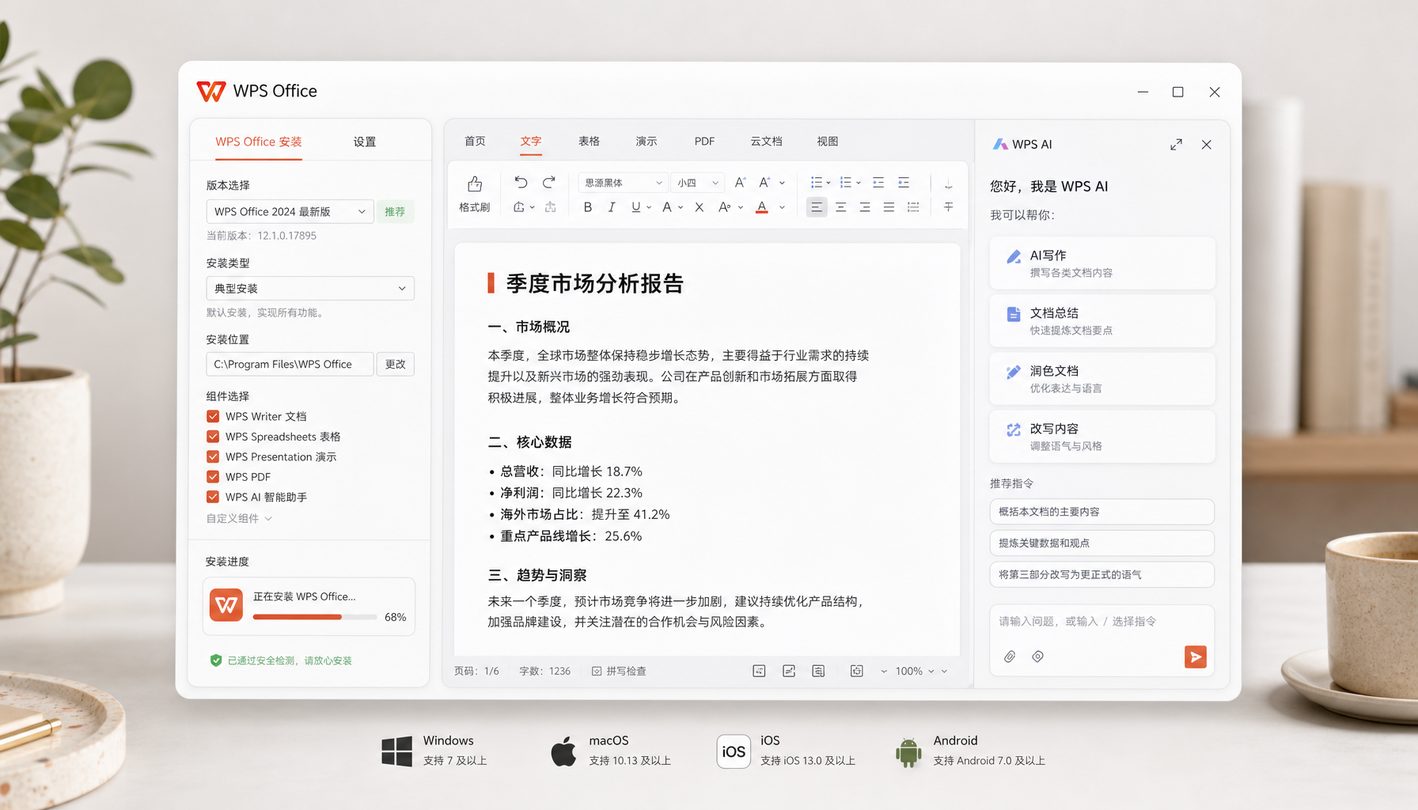This screenshot has width=1418, height=810.
Task: Open the bullet list style dropdown arrow
Action: coord(829,183)
